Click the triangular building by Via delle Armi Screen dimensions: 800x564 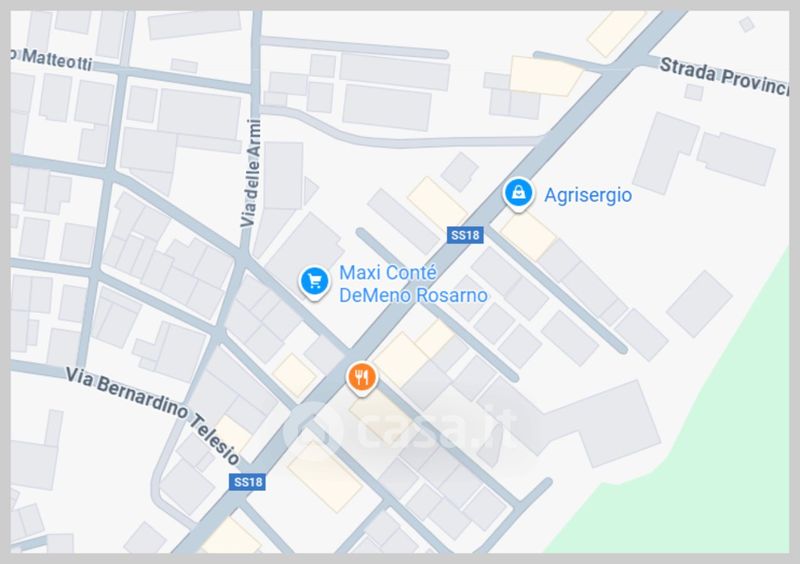[x=310, y=190]
